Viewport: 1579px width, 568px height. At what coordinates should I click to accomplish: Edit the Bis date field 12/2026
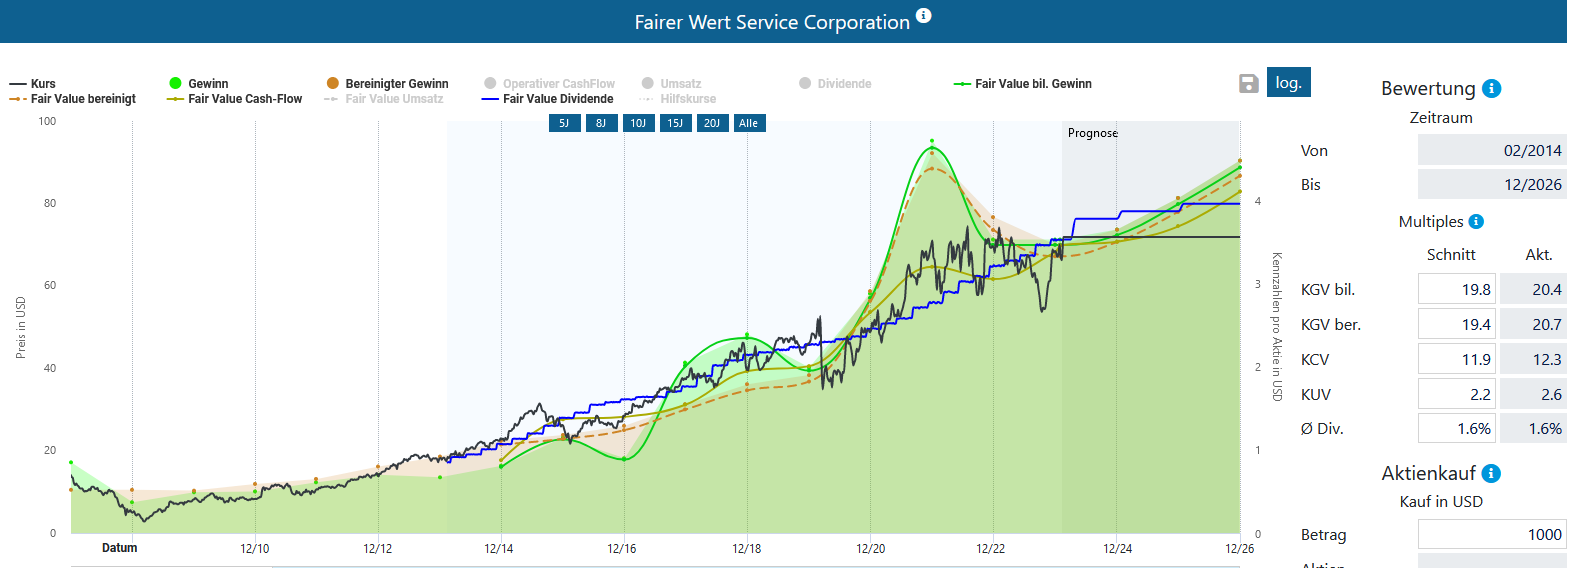(1492, 184)
